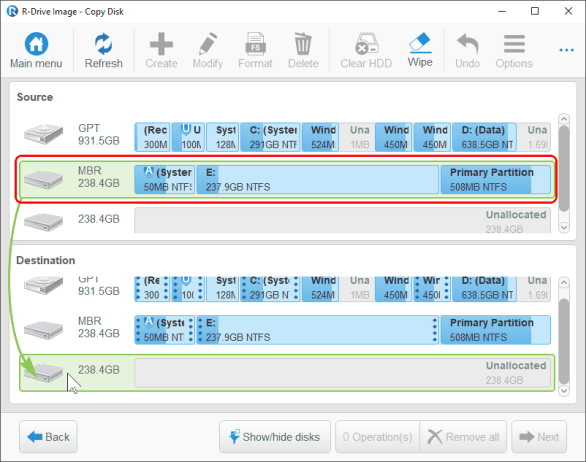Select Source C: (System) 291GB NTFS partition

click(270, 137)
